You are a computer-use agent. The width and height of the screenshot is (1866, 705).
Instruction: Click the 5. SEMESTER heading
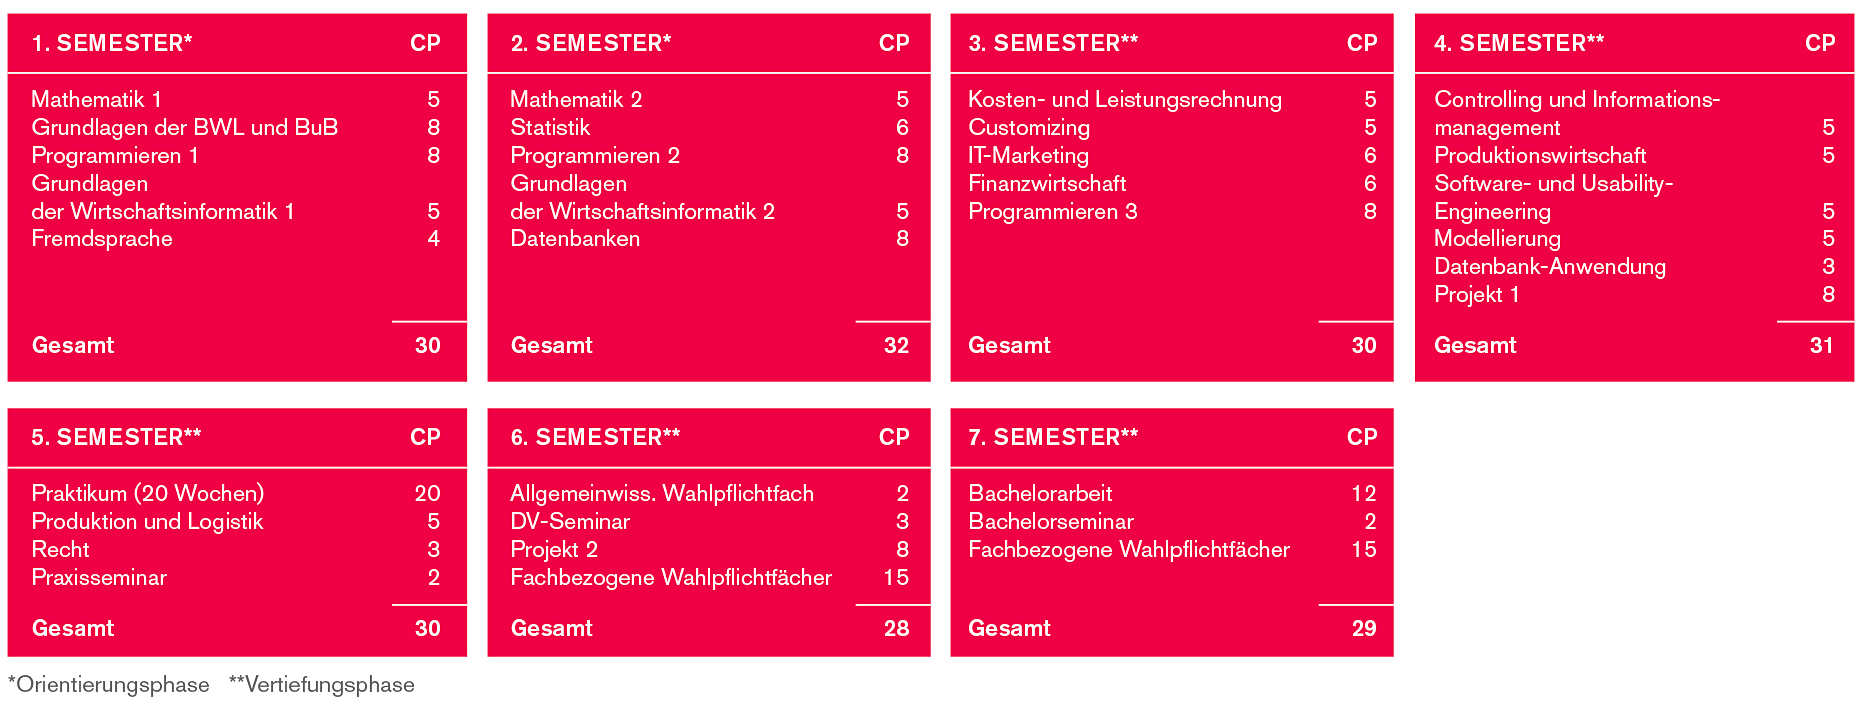116,438
